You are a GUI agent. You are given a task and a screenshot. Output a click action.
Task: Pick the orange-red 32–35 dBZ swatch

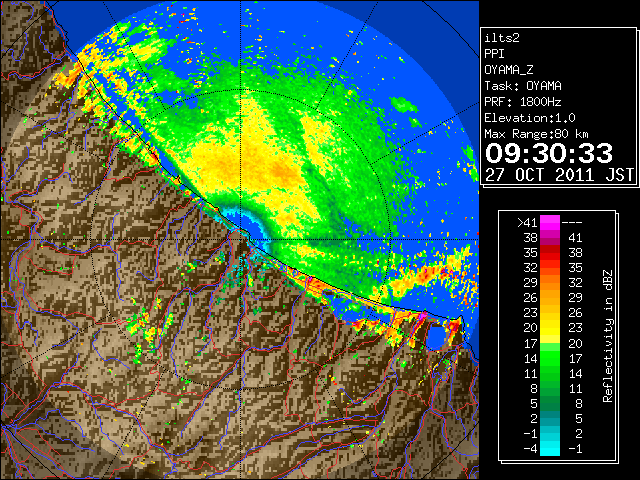(550, 268)
